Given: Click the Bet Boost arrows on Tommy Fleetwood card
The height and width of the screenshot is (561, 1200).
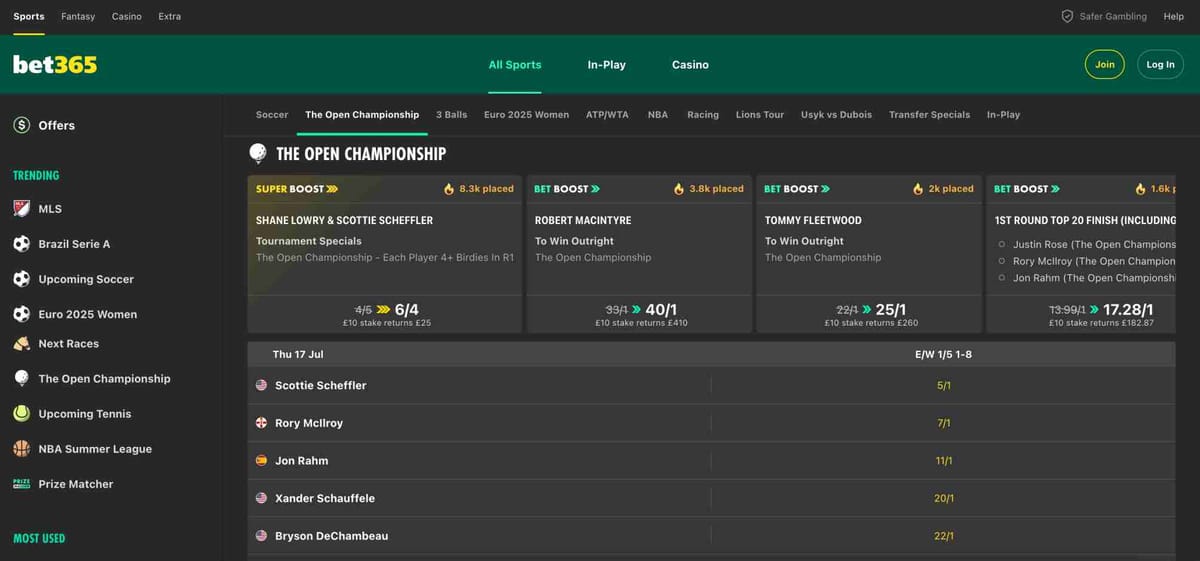Looking at the screenshot, I should click(x=826, y=189).
